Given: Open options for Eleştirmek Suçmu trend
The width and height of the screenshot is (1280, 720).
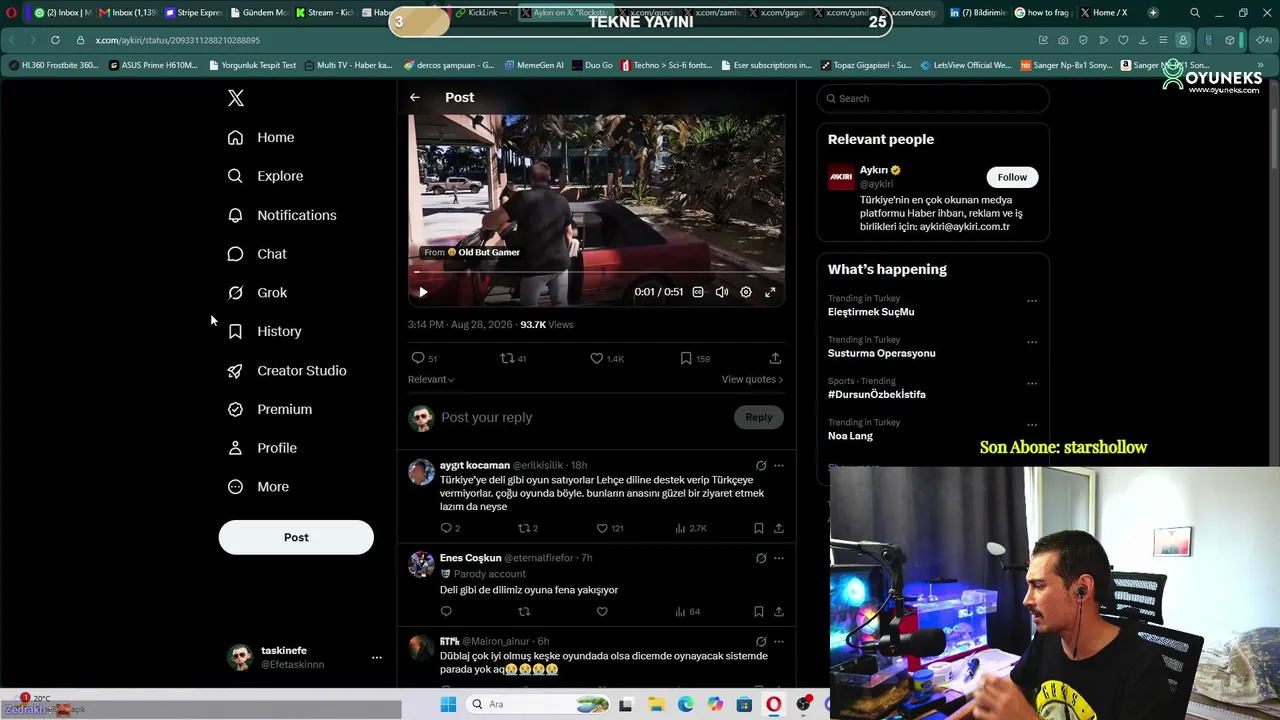Looking at the screenshot, I should point(1032,301).
